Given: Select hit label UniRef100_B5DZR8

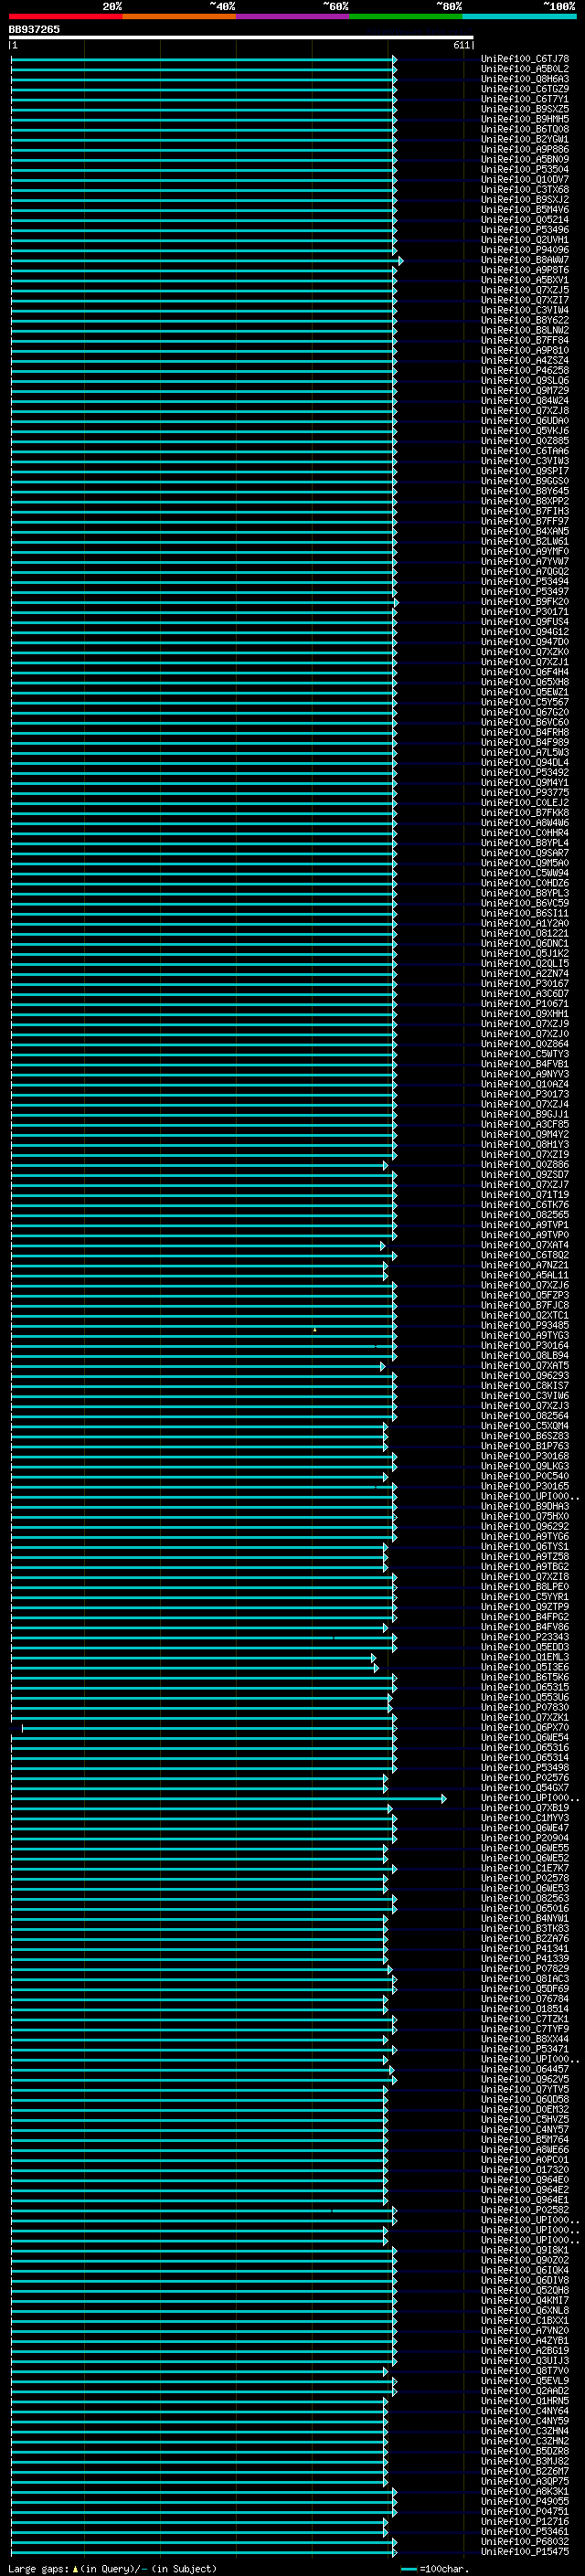Looking at the screenshot, I should click(525, 2450).
